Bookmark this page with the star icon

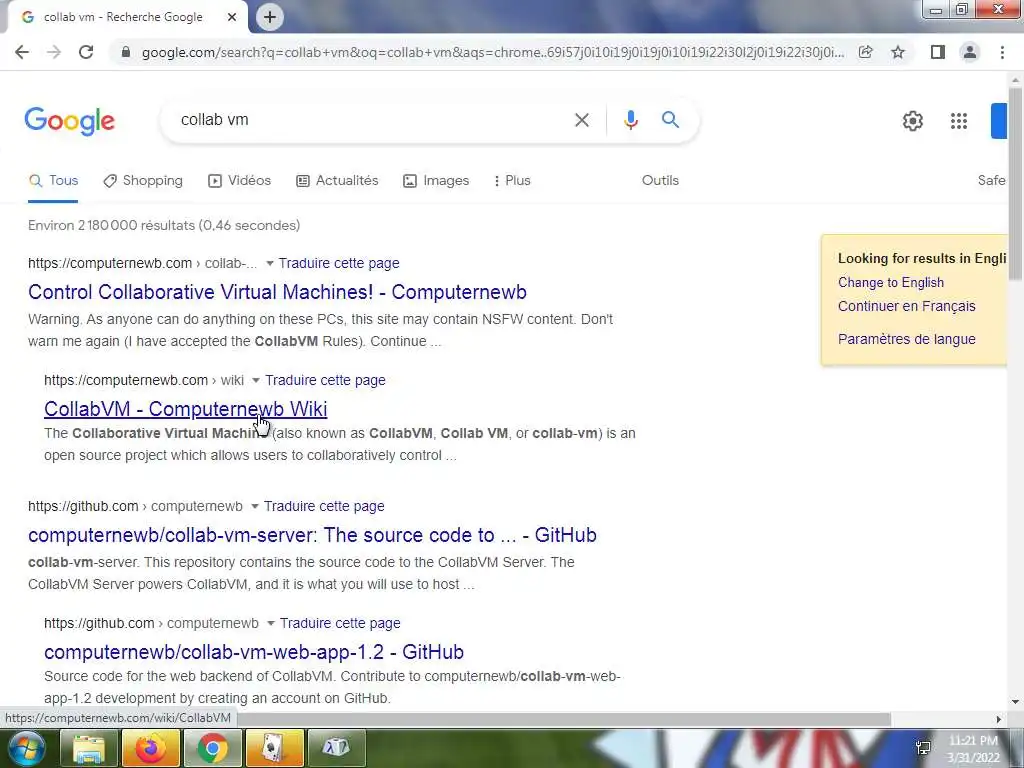click(x=898, y=52)
